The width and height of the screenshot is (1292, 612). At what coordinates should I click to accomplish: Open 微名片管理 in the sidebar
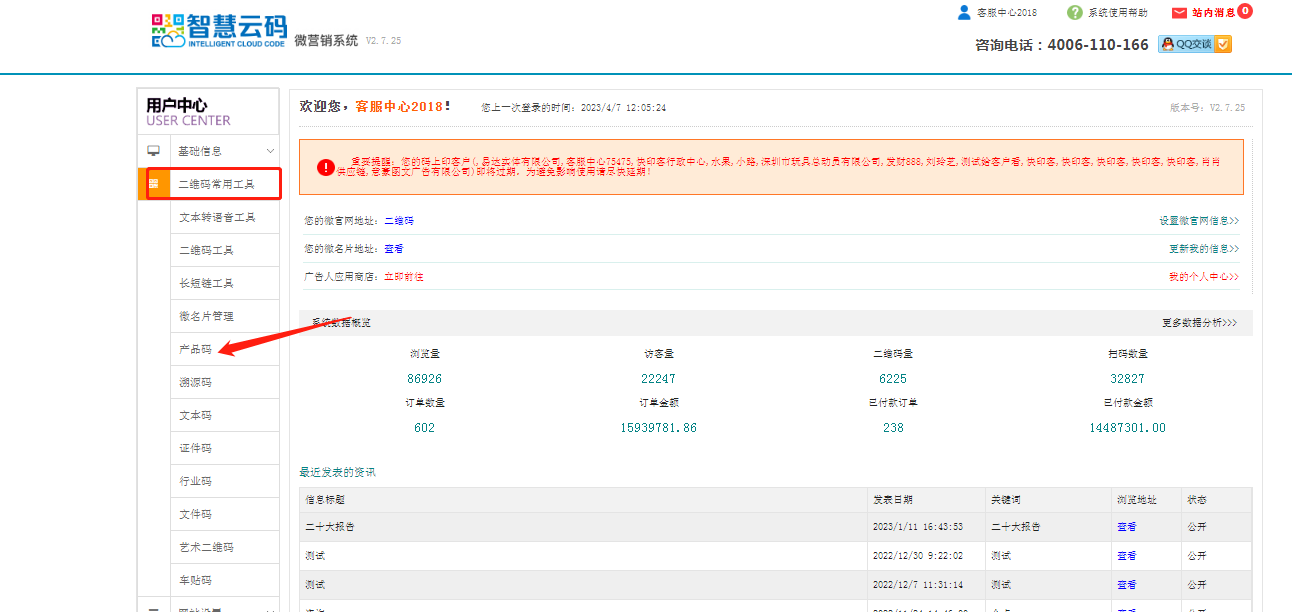(x=206, y=316)
